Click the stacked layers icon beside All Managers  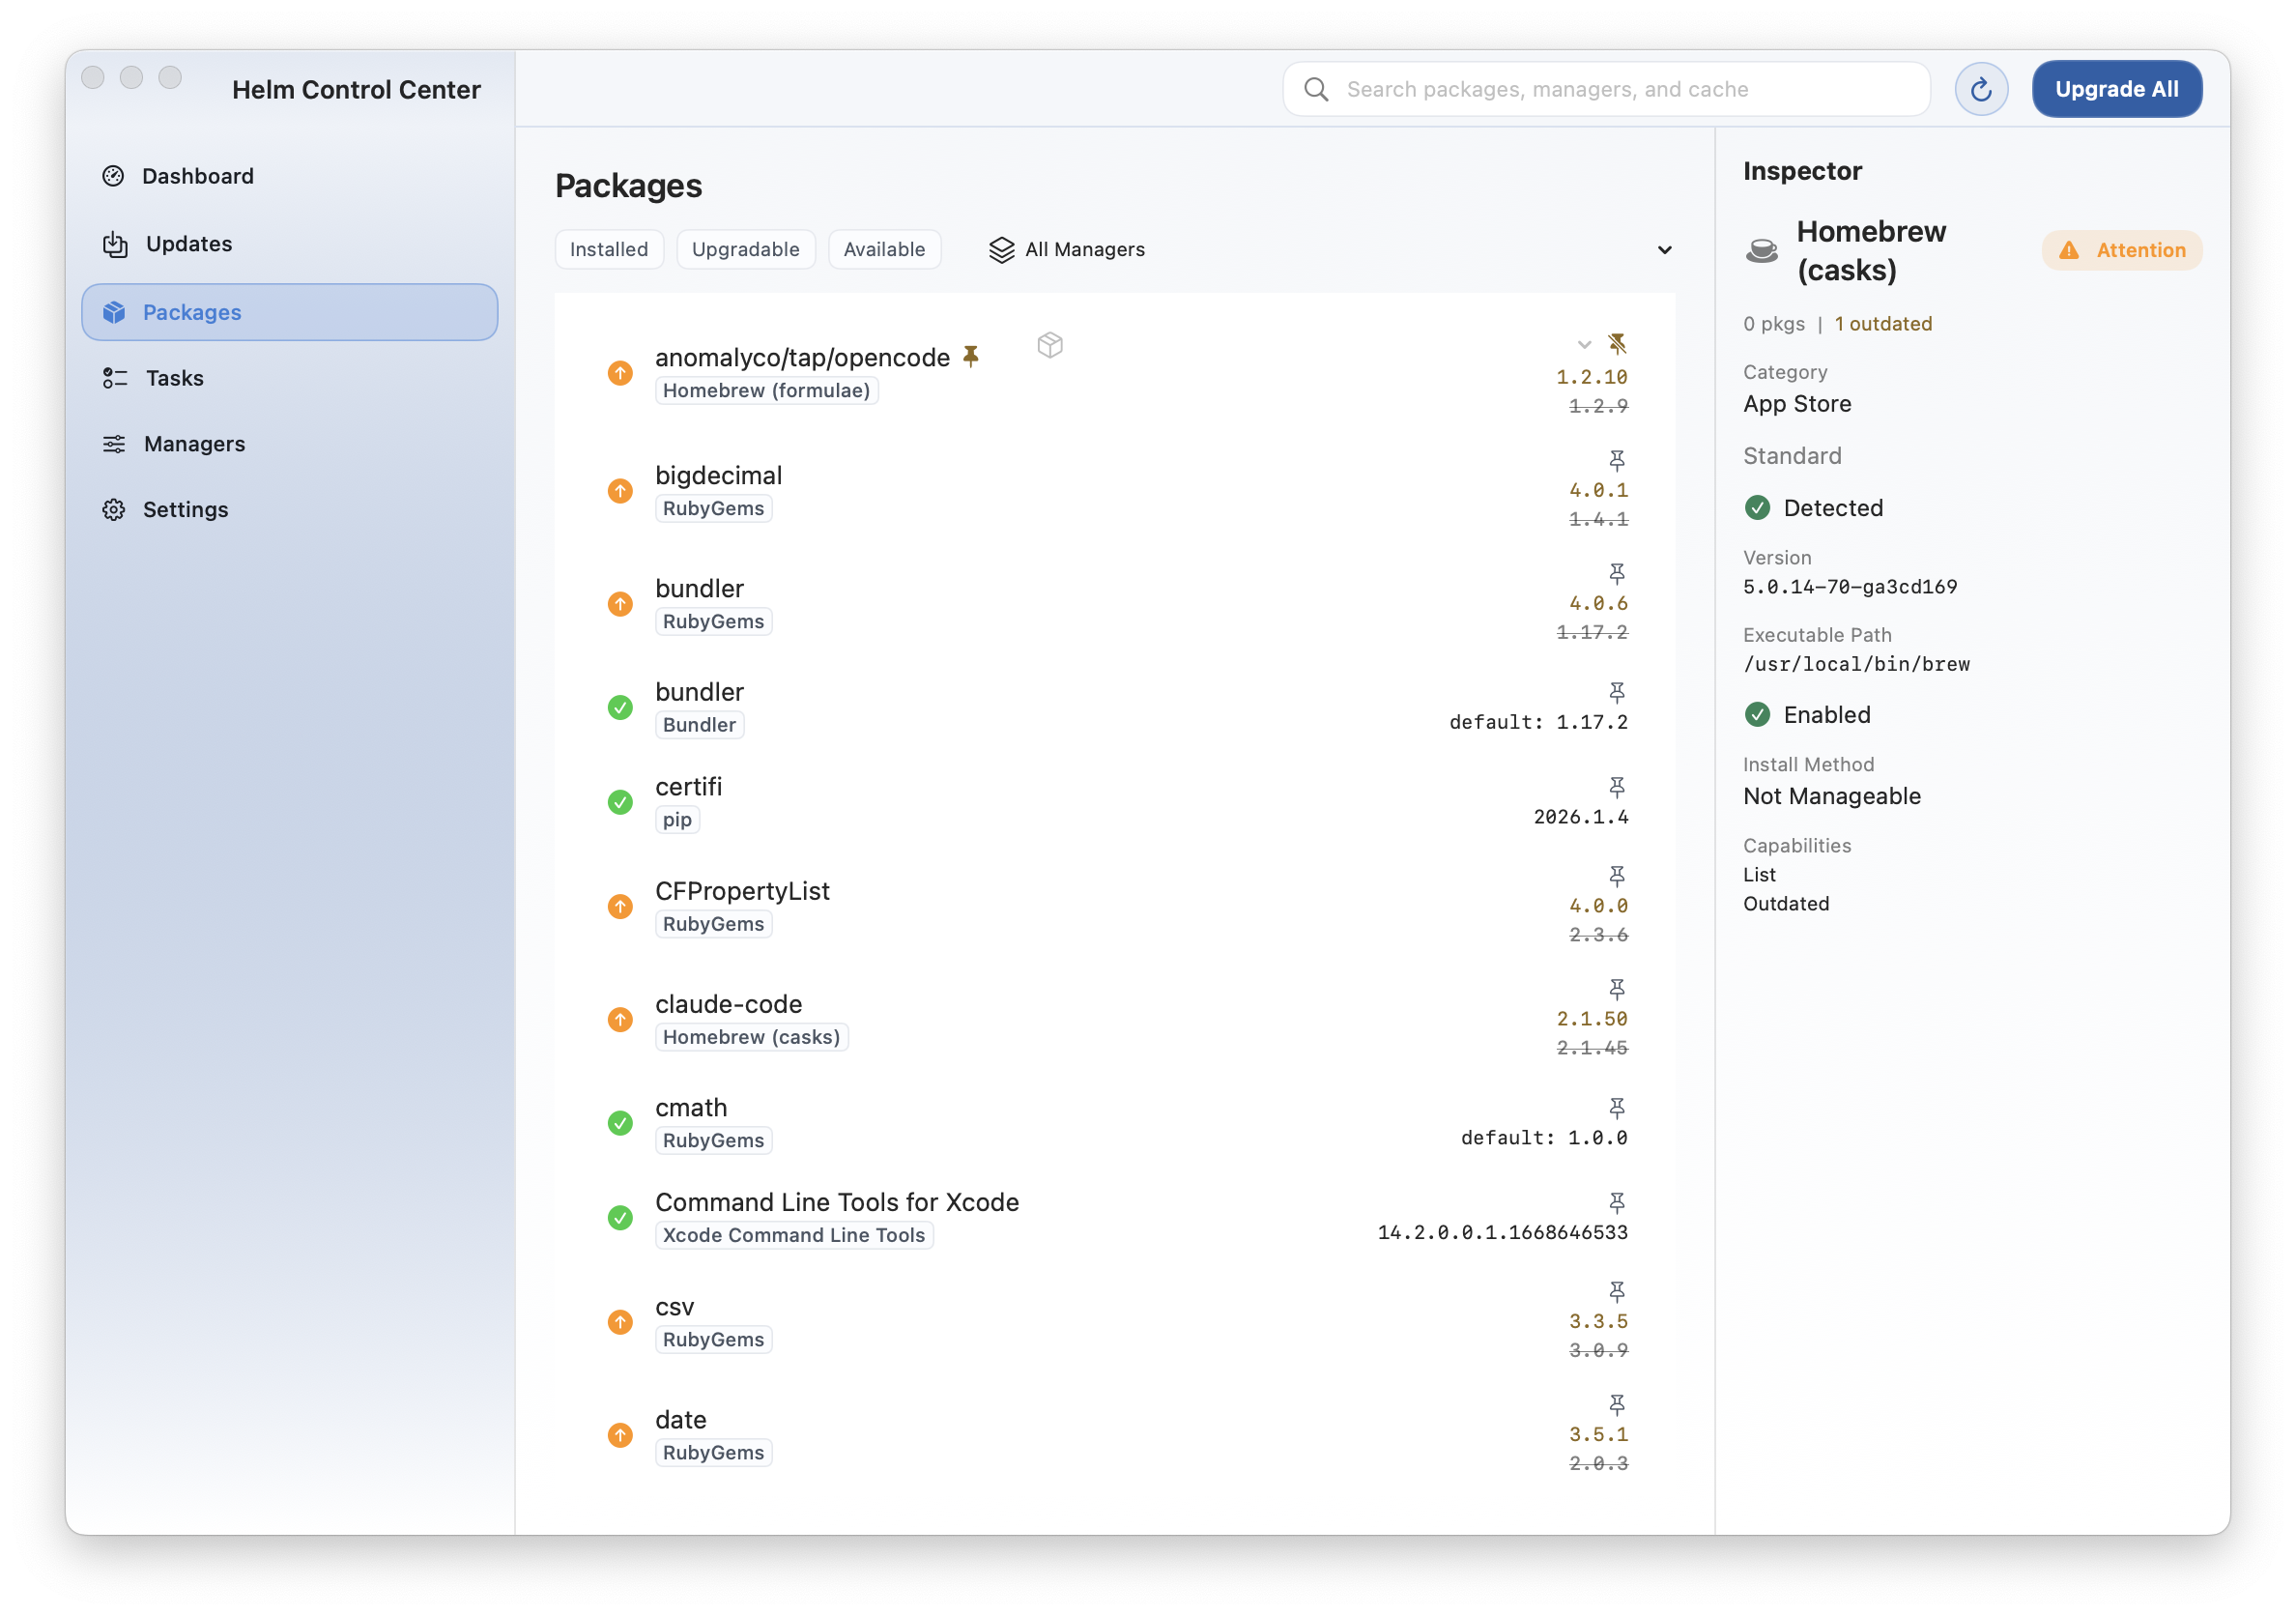point(1002,249)
